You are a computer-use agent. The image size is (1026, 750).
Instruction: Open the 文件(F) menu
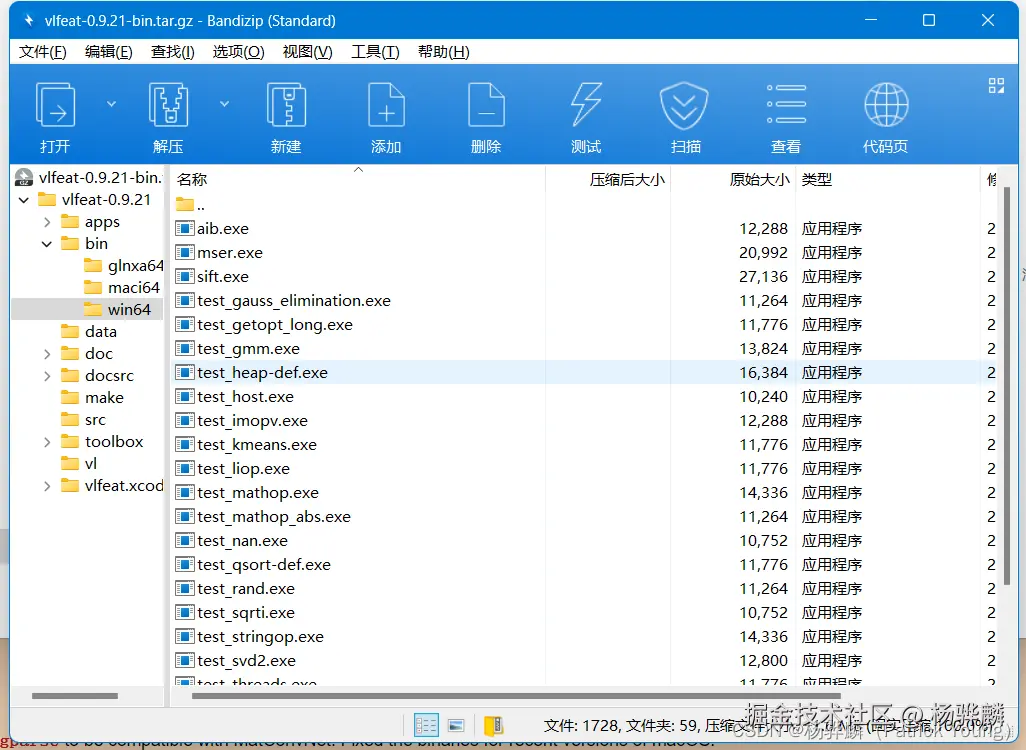(x=43, y=52)
